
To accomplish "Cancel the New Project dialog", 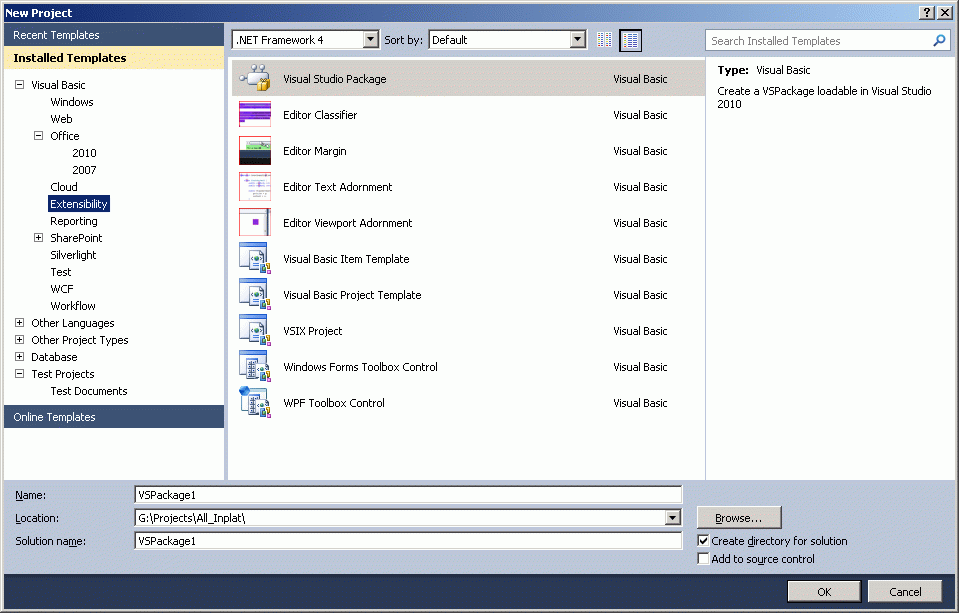I will [905, 592].
